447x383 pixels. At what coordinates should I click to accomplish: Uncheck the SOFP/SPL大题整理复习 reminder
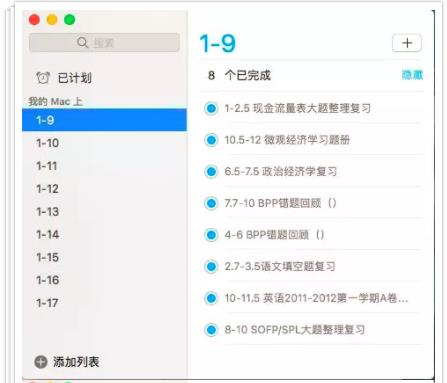(x=211, y=330)
